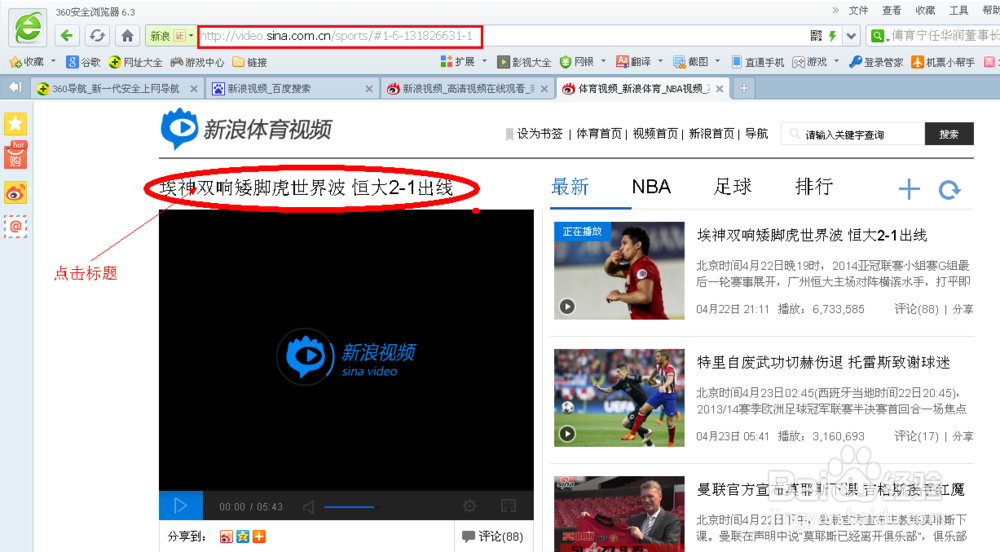
Task: Toggle fullscreen on the video player
Action: (508, 506)
